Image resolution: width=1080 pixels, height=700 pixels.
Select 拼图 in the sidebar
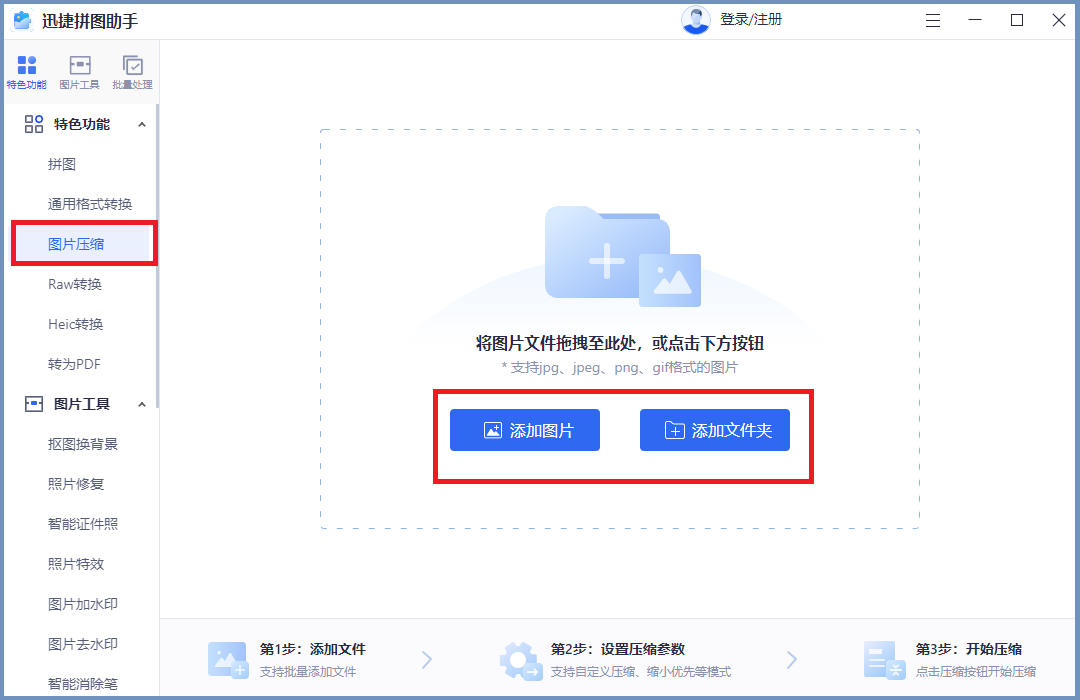pos(61,164)
